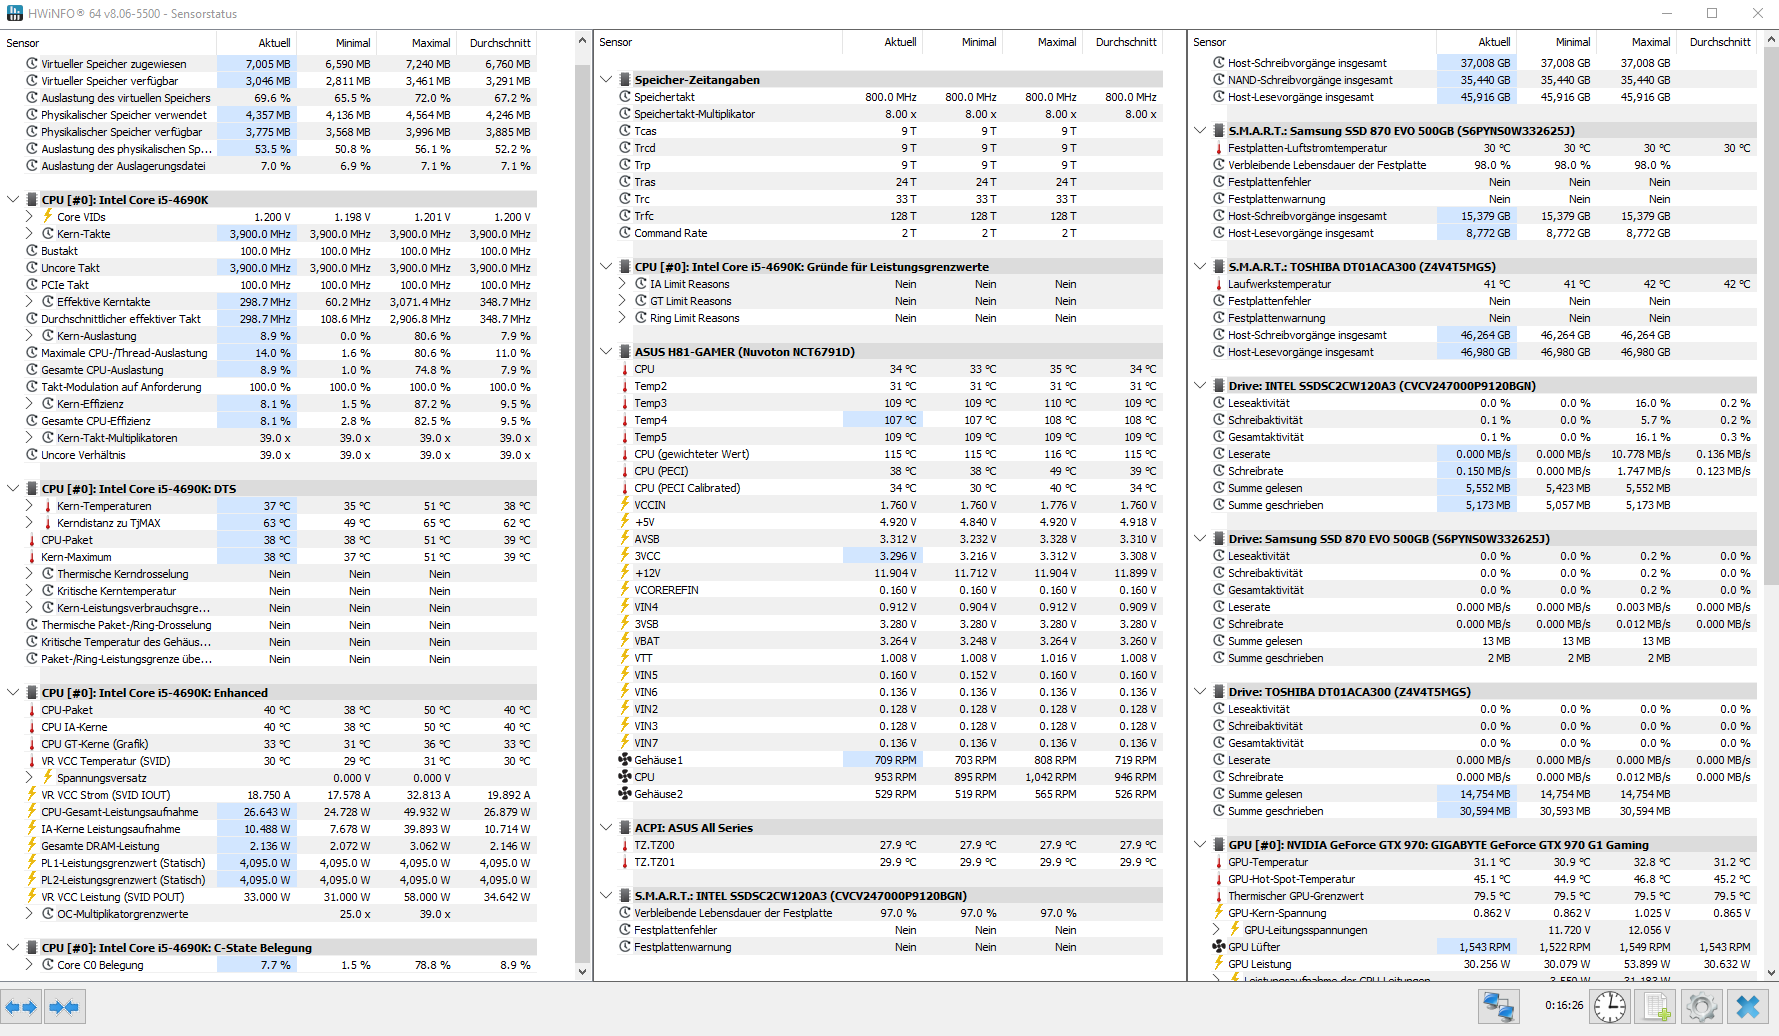Expand the GPU-Leitungsspannungen row
The height and width of the screenshot is (1036, 1779).
(1216, 930)
